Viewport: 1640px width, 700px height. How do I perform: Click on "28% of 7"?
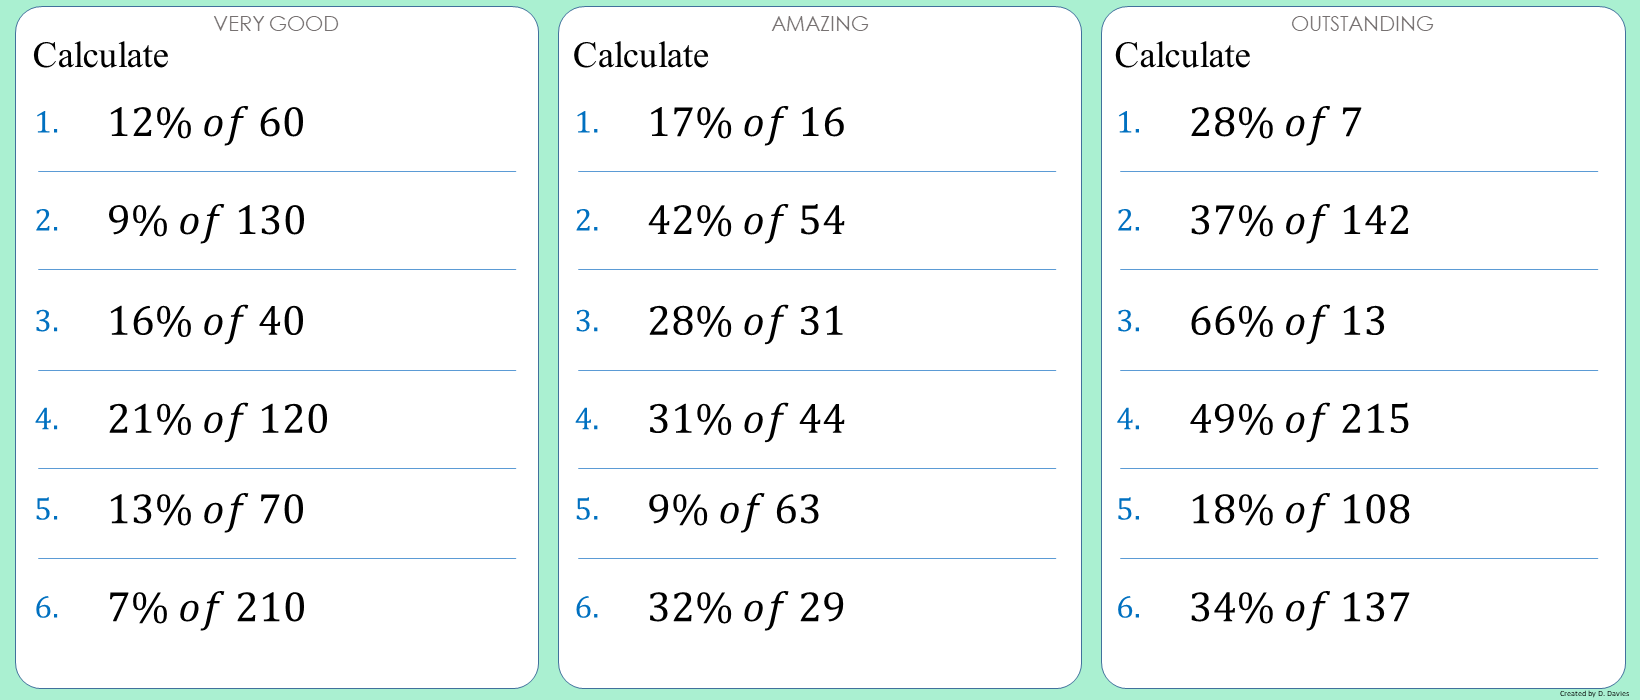[1276, 123]
